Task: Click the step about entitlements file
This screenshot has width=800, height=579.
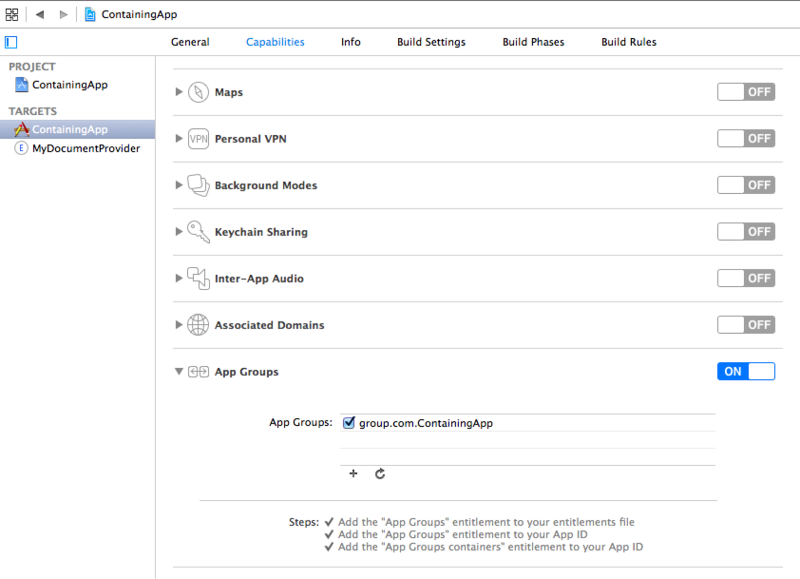Action: pos(486,522)
